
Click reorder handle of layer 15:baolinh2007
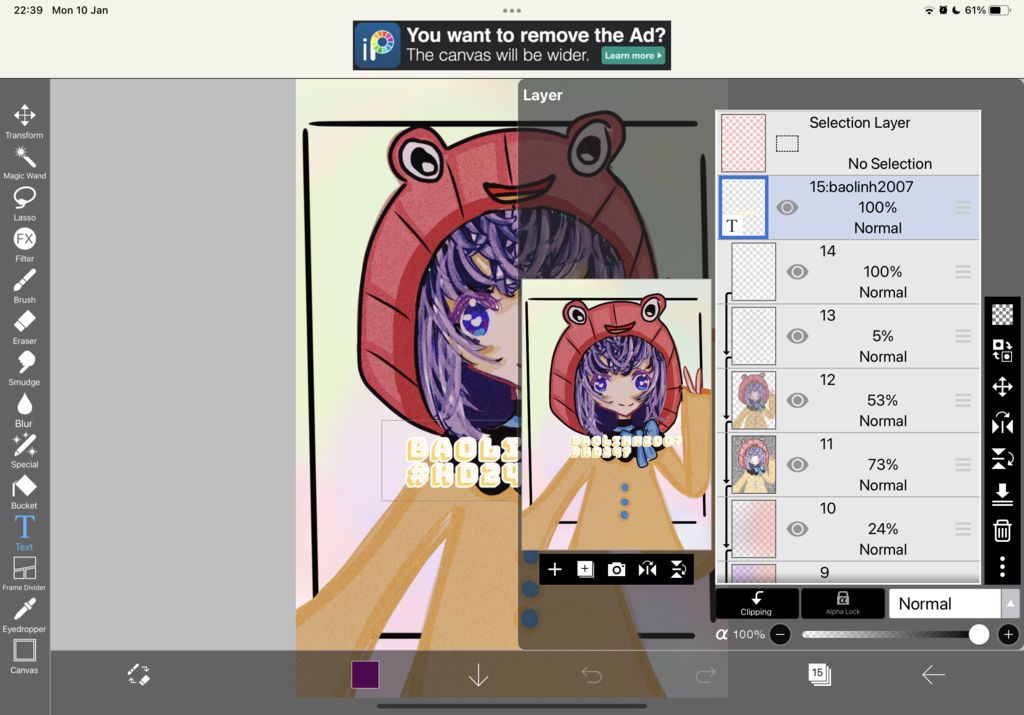click(x=963, y=208)
